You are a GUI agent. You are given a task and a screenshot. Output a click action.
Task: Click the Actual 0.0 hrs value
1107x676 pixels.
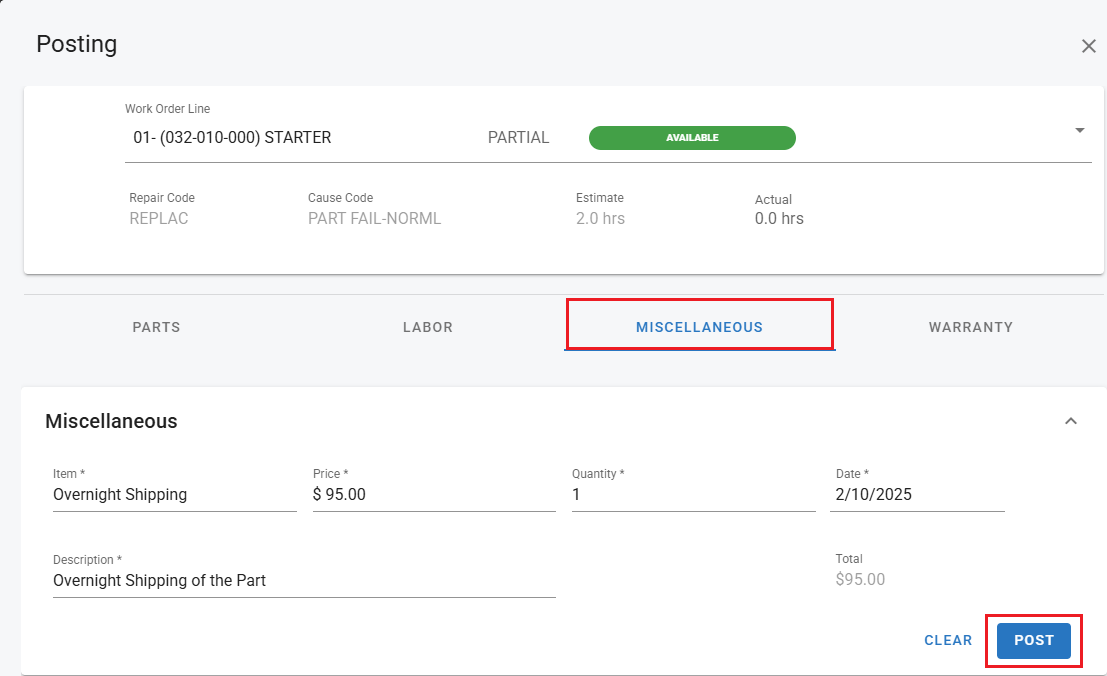tap(778, 218)
